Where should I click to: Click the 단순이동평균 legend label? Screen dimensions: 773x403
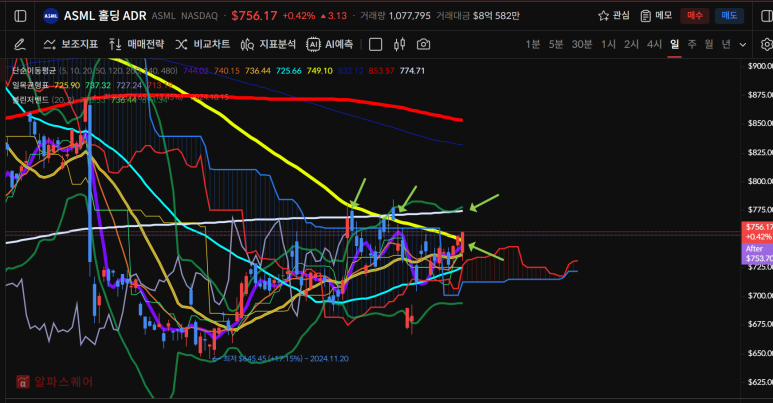(34, 71)
